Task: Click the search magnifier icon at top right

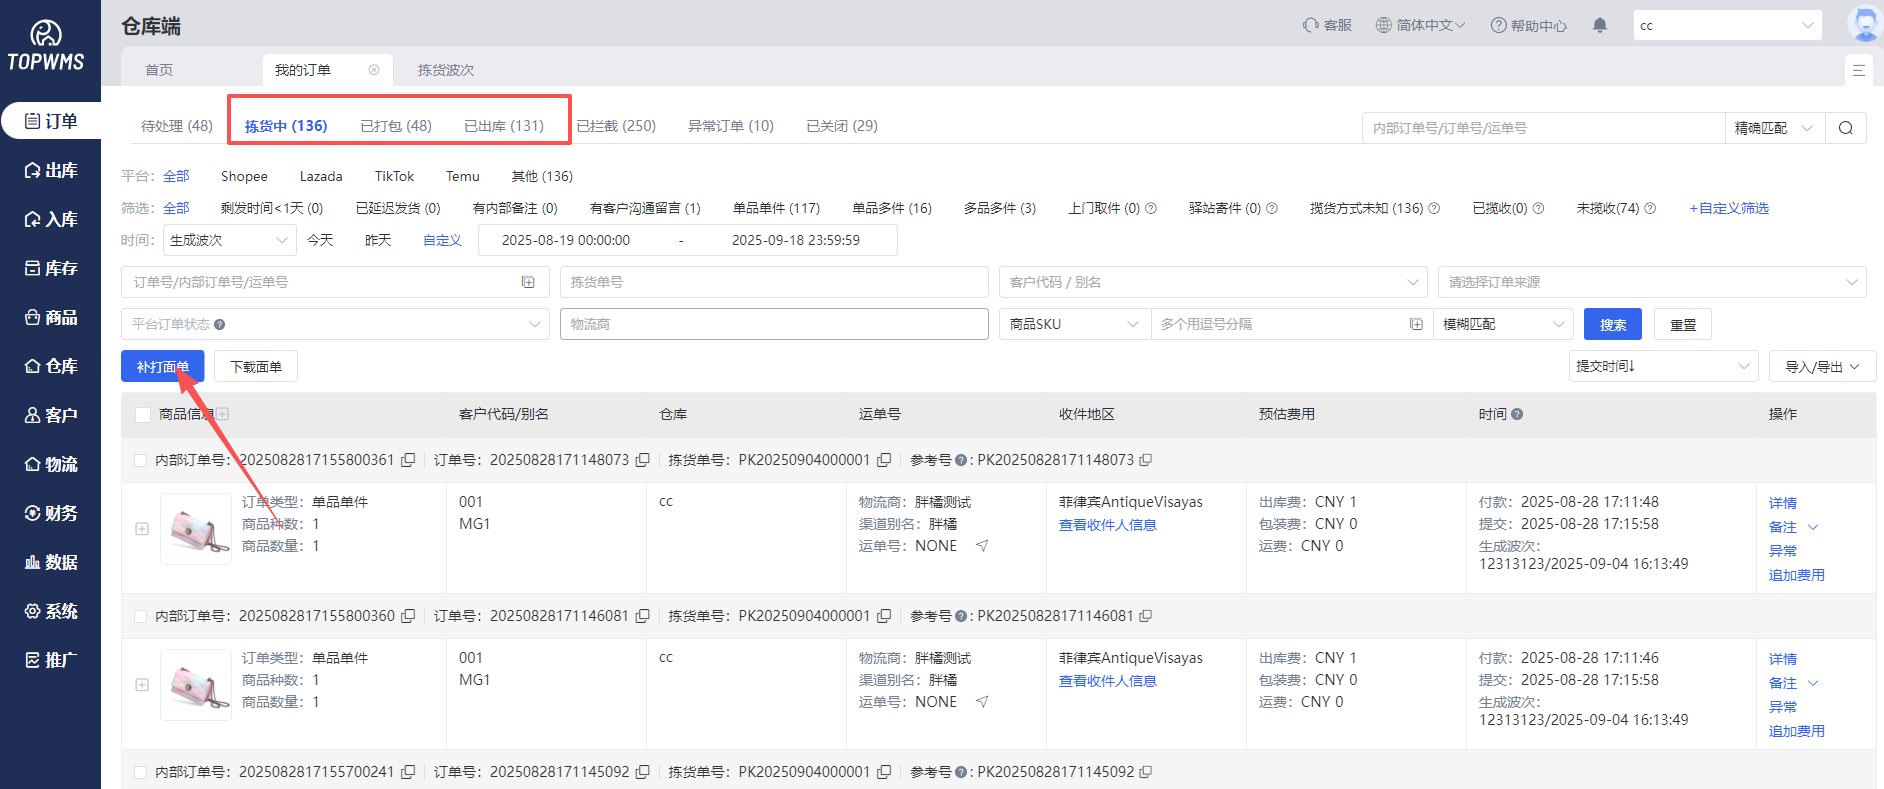Action: coord(1845,128)
